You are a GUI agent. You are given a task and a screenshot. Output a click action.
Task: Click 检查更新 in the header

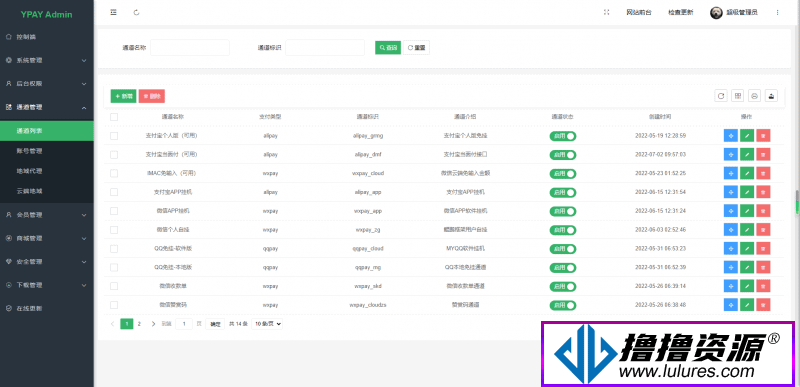click(x=681, y=13)
